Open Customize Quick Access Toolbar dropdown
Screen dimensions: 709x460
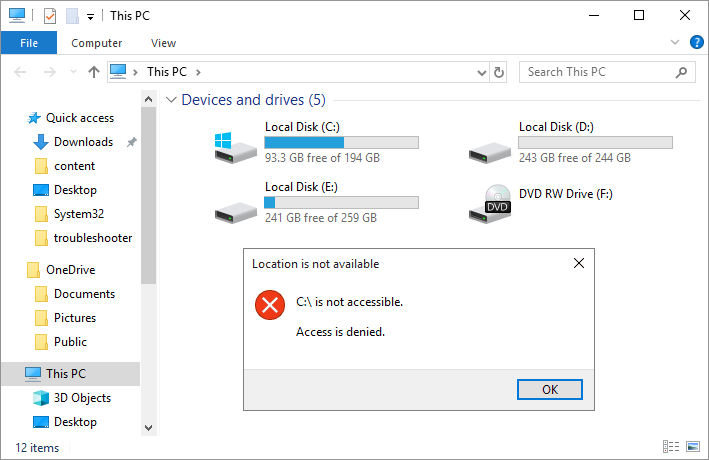click(90, 16)
